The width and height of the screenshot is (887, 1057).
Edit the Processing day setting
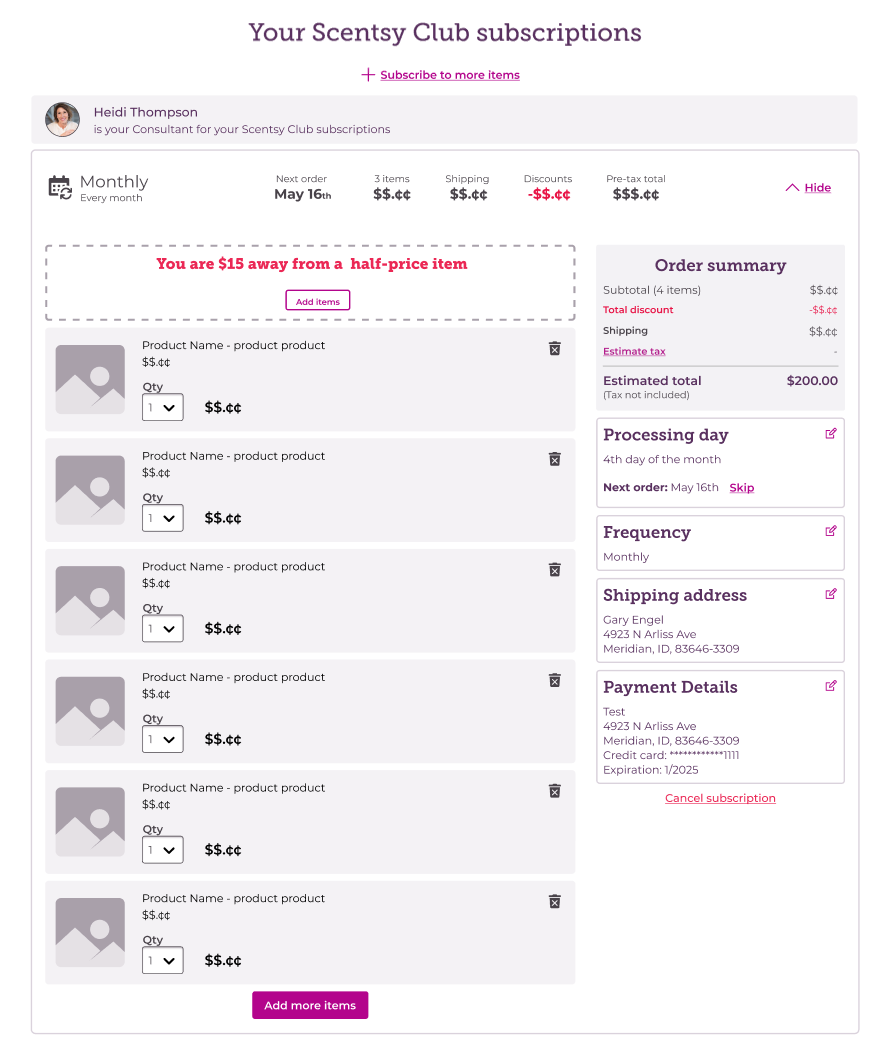click(830, 434)
